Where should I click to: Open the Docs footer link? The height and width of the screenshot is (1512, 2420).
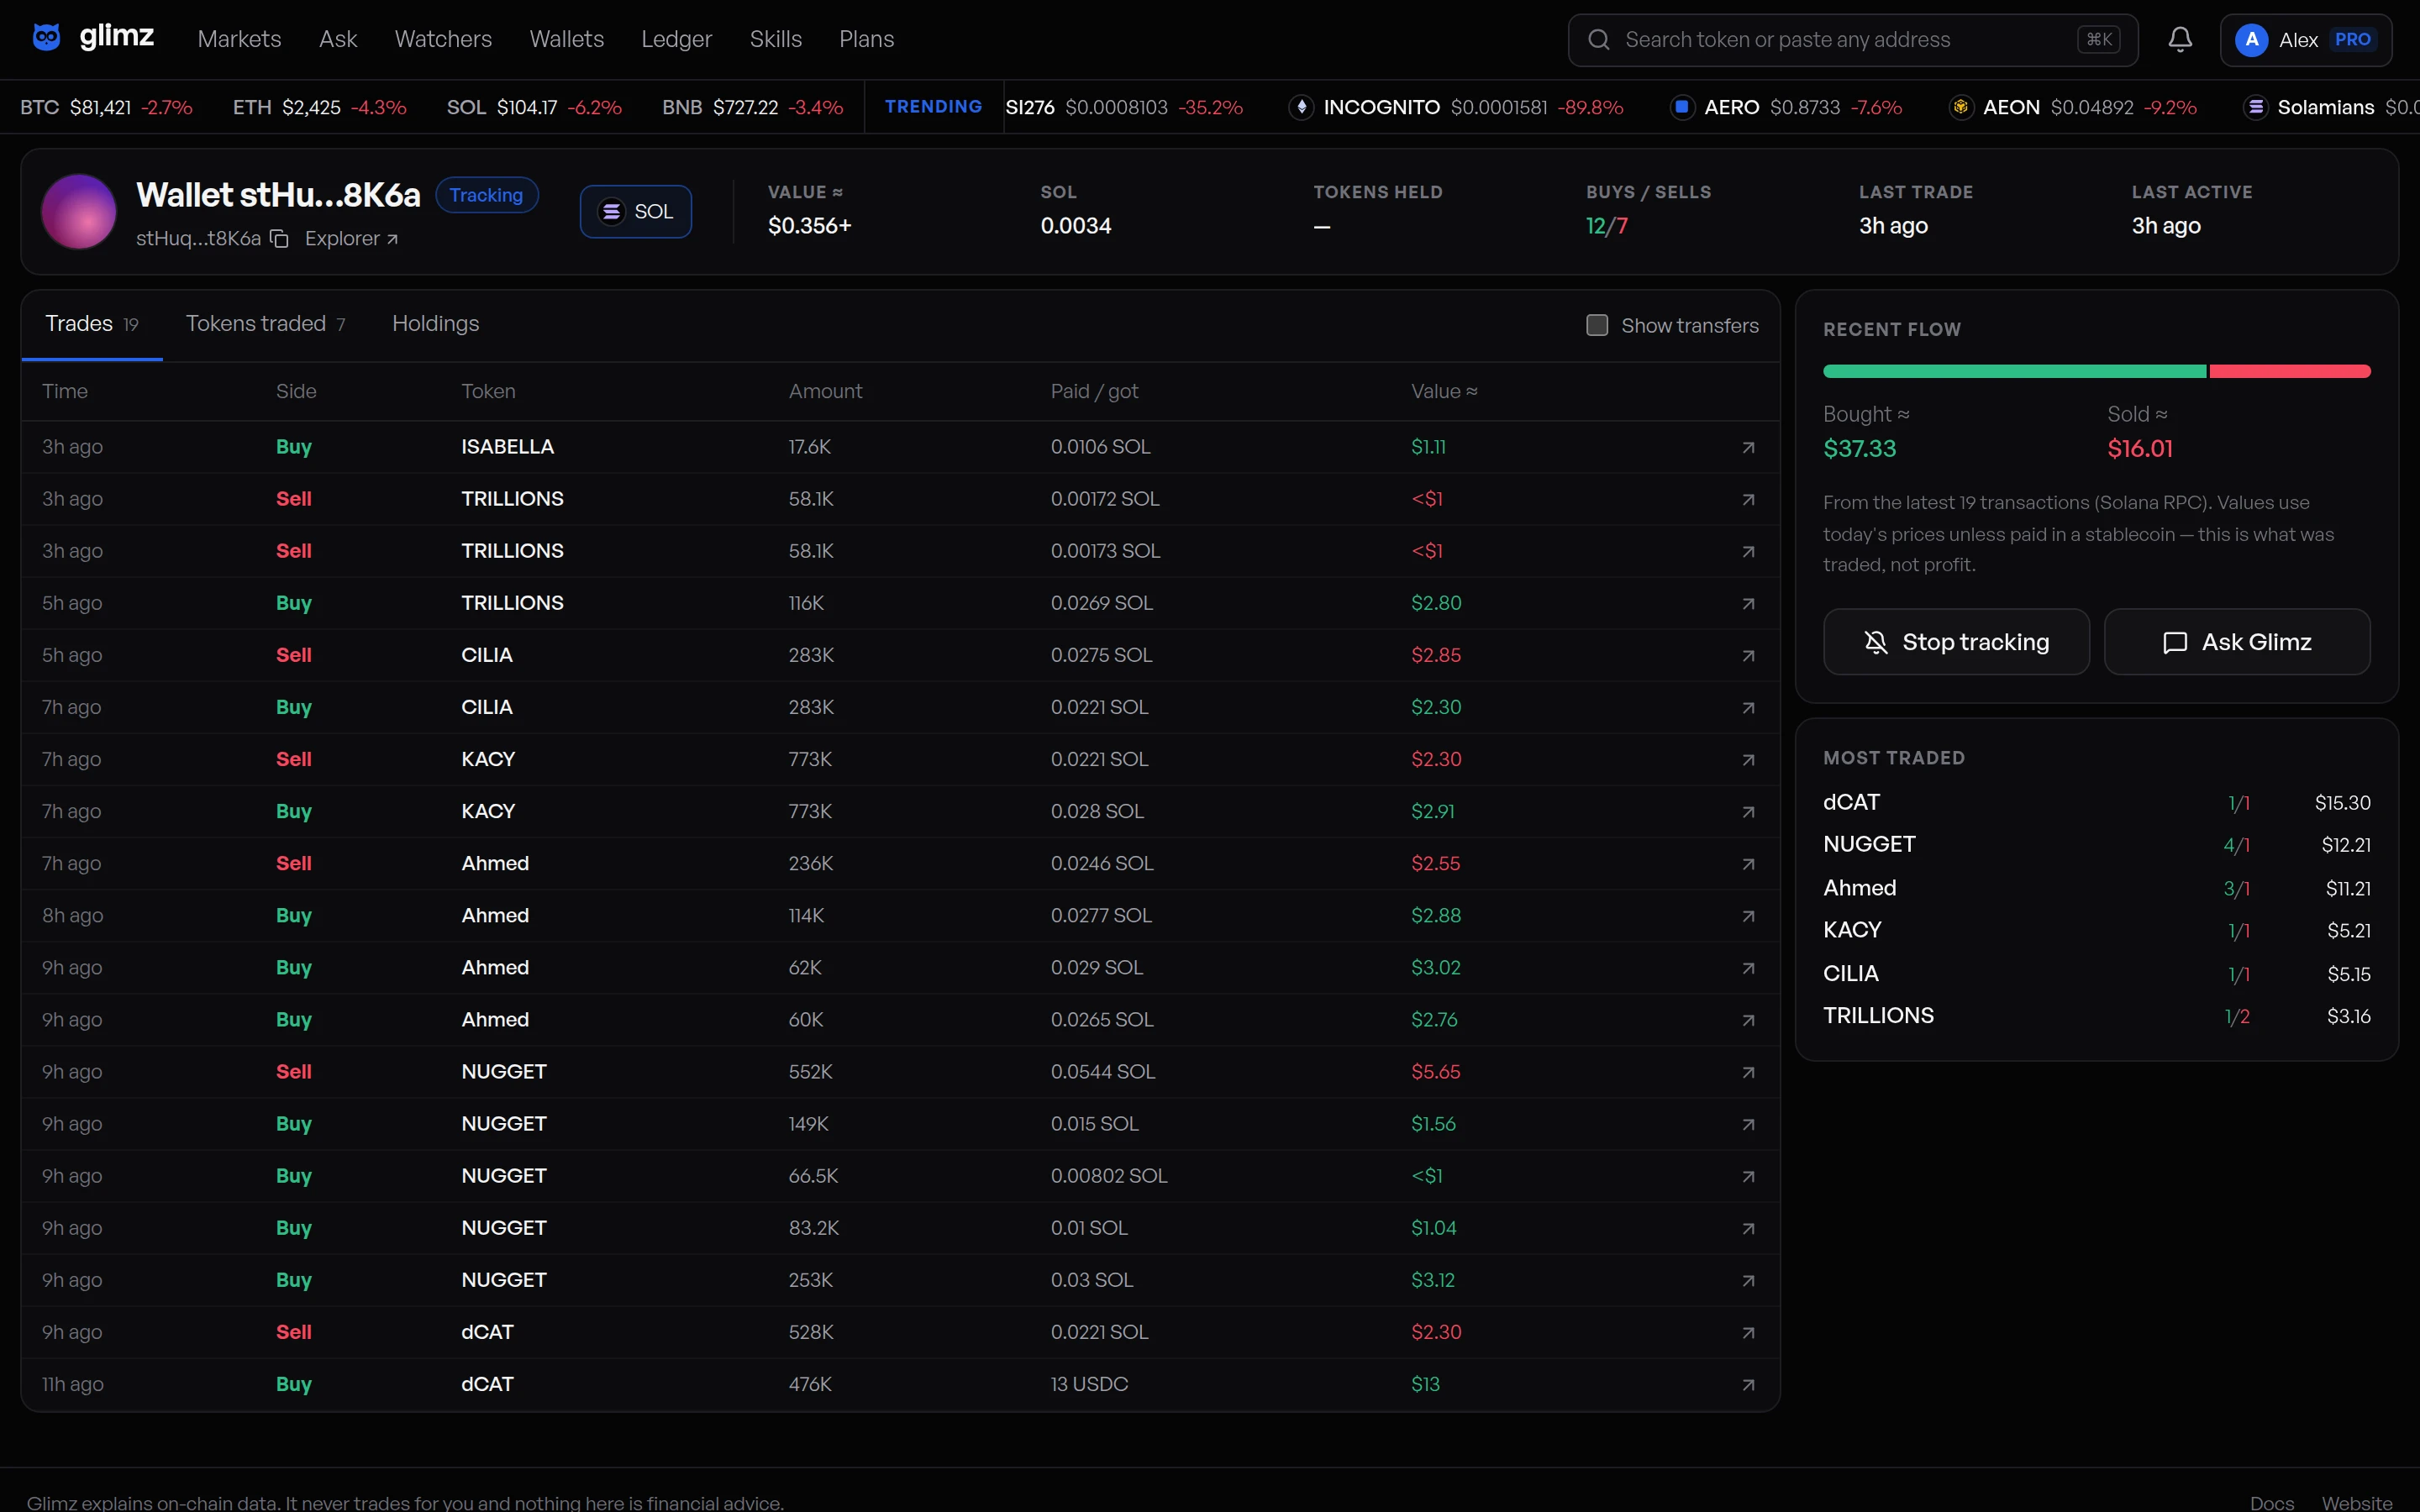2272,1503
